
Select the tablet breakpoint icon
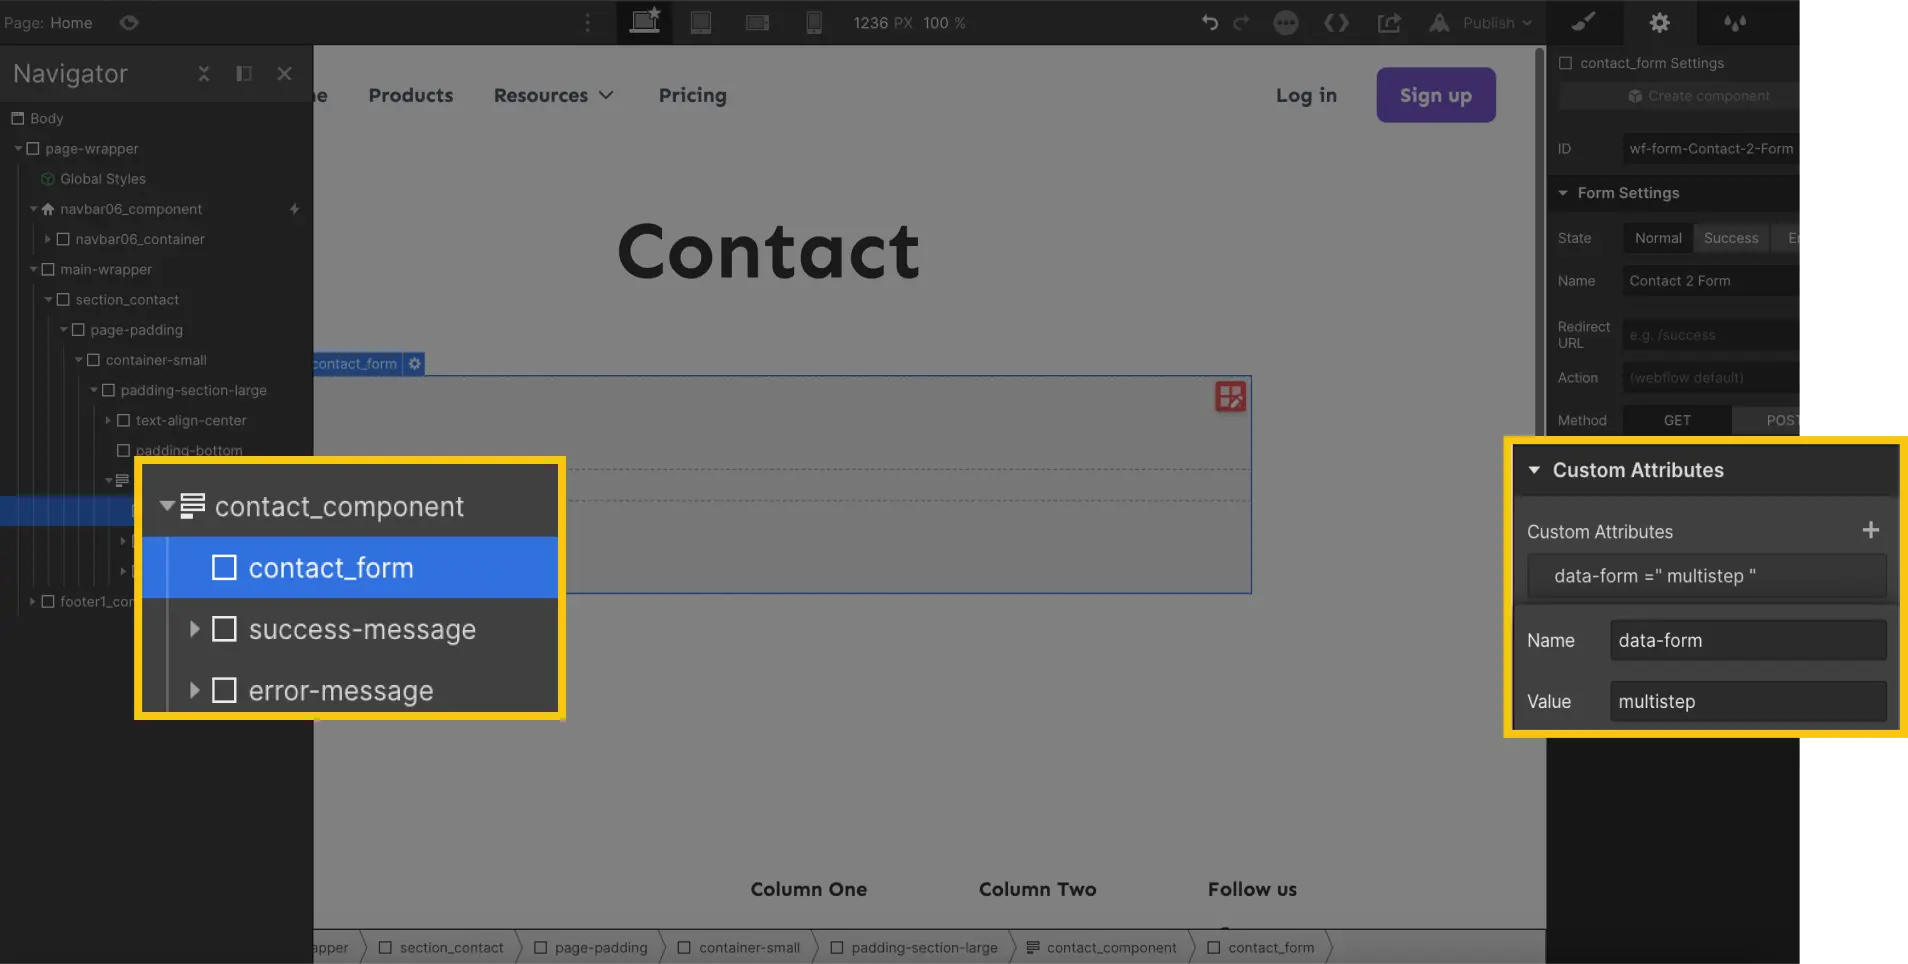pos(701,22)
